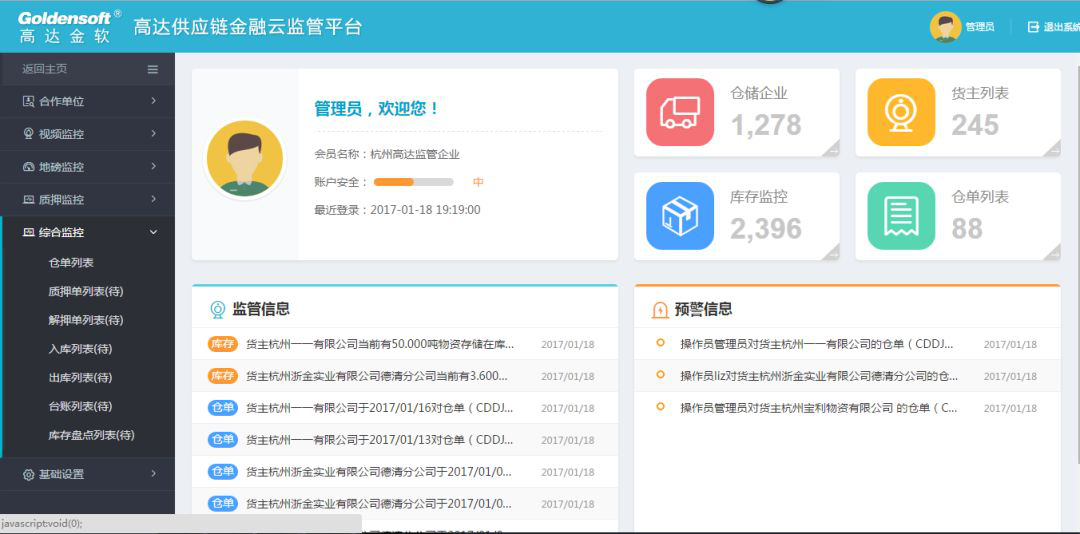The height and width of the screenshot is (534, 1080).
Task: Open 仓单列表 in the sidebar submenu
Action: click(71, 263)
